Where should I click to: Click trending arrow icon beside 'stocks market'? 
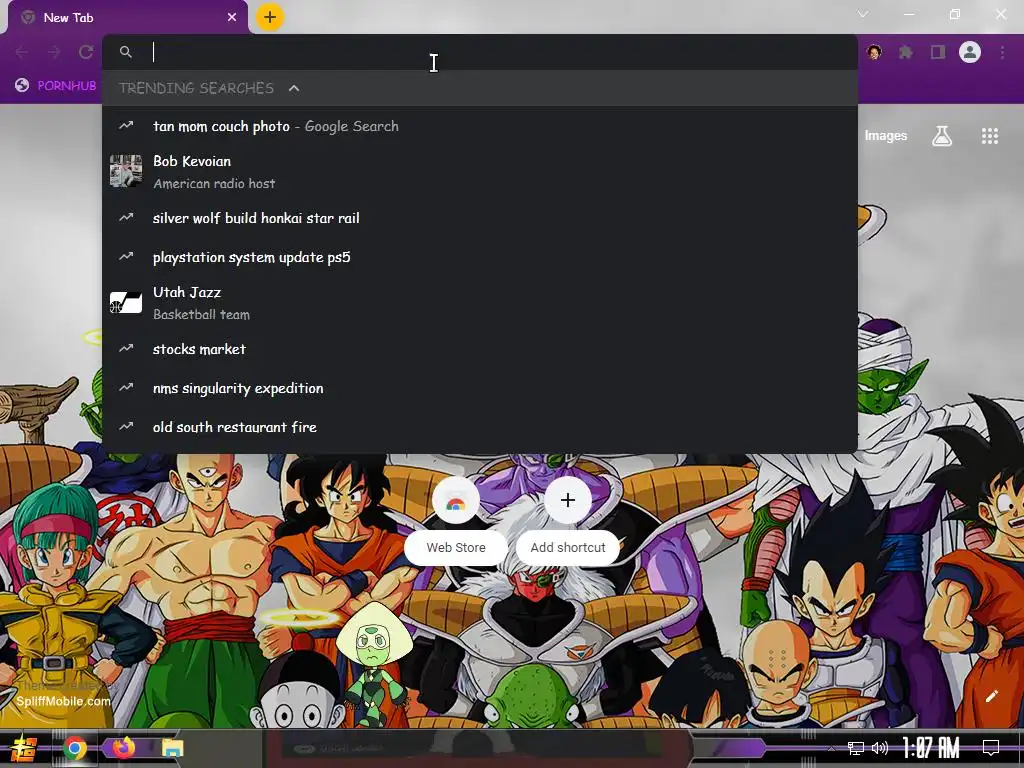126,349
